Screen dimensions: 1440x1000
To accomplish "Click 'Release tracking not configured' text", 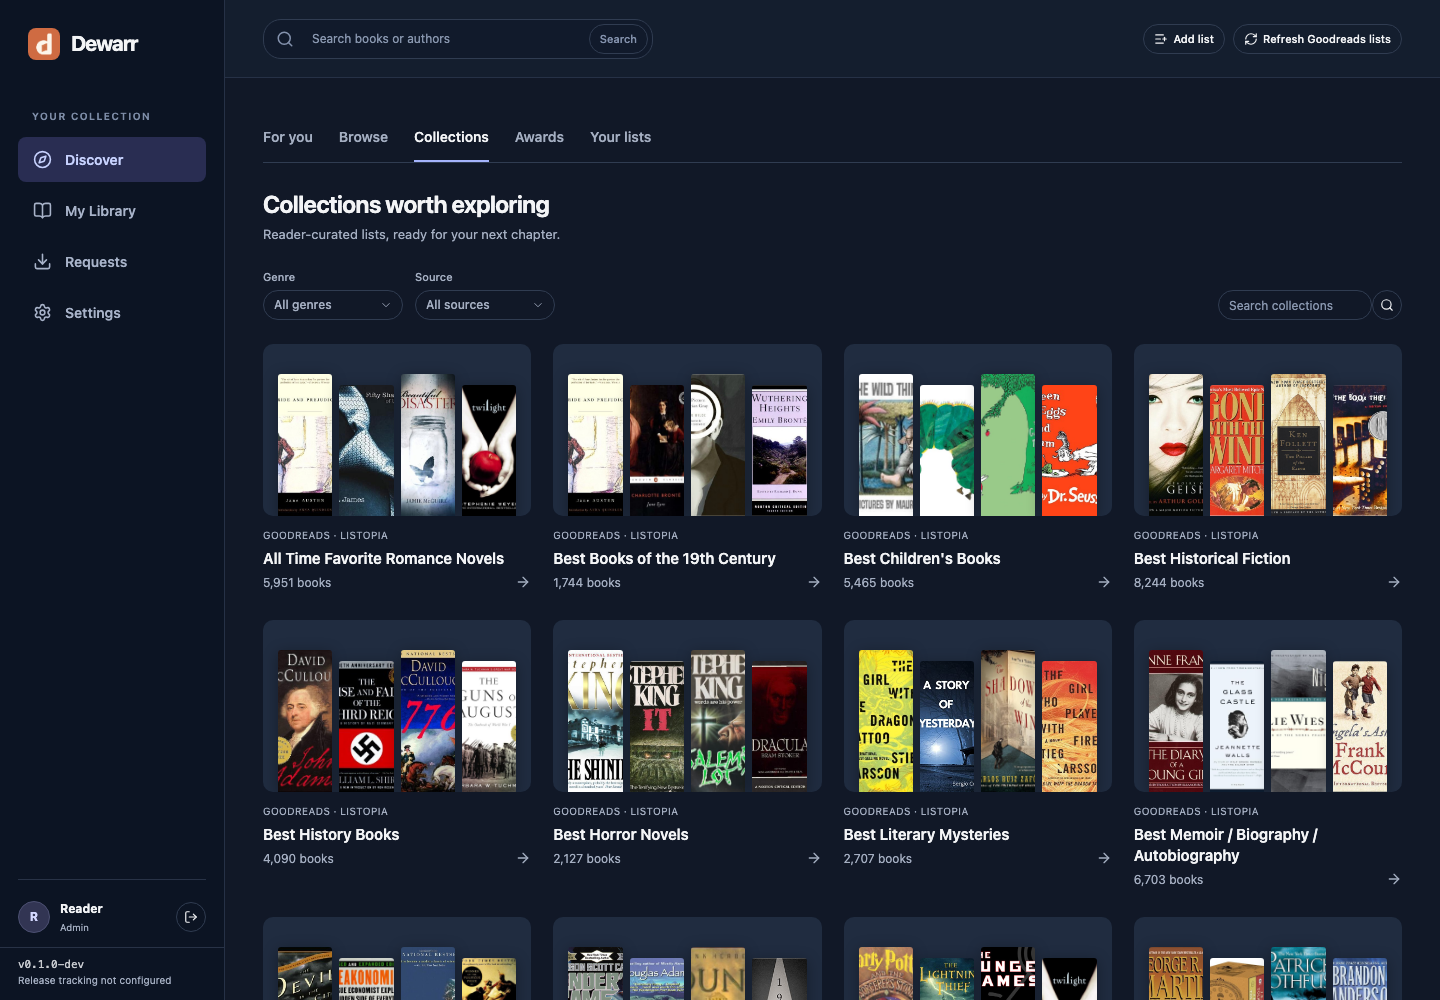I will tap(95, 981).
